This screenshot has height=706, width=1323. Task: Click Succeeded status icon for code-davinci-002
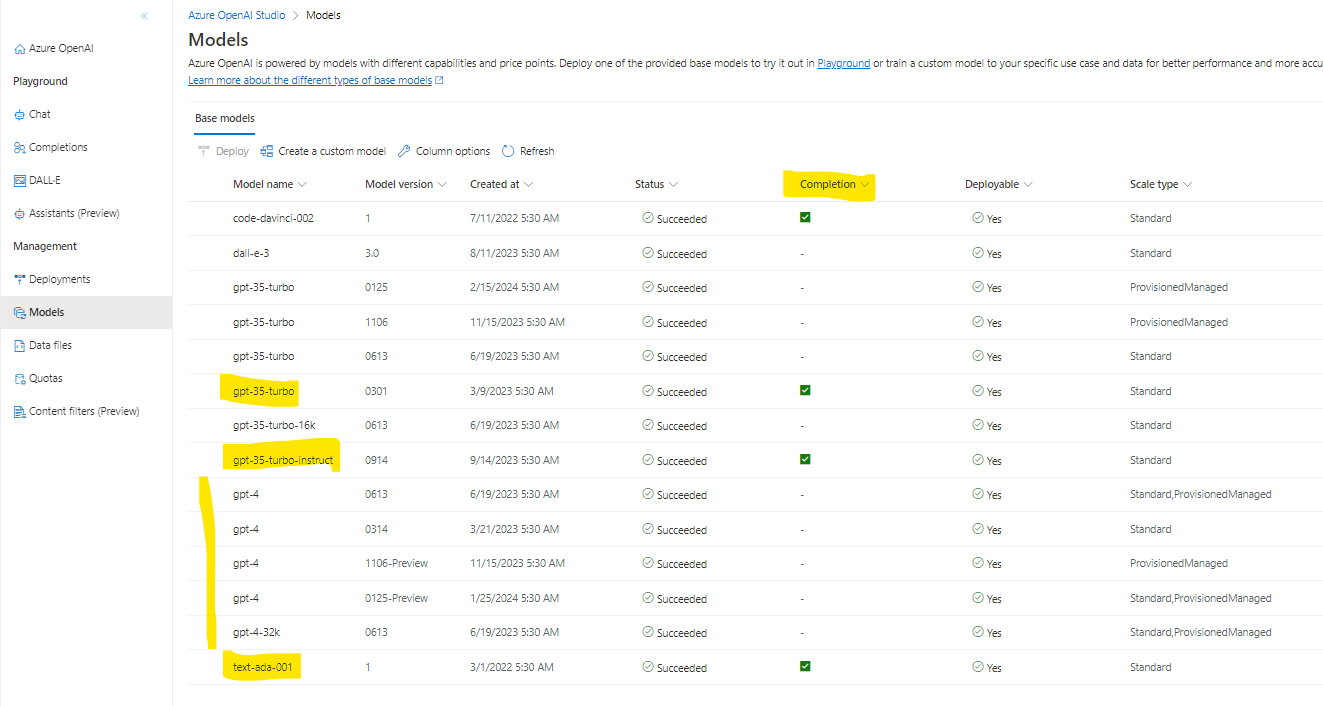tap(648, 218)
